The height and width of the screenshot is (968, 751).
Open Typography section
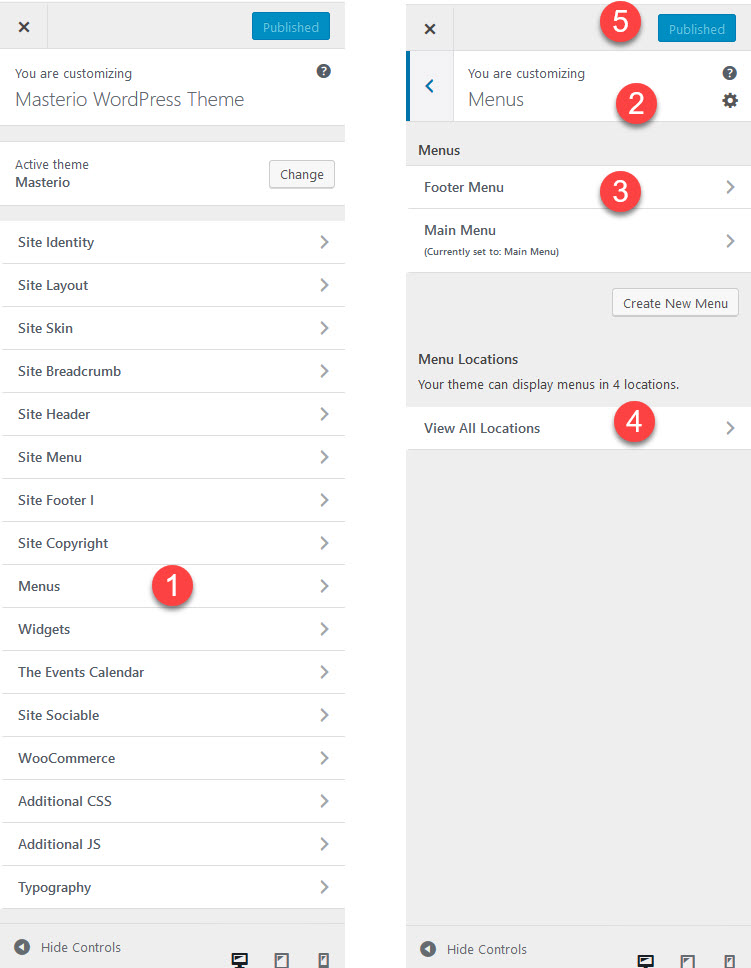[173, 887]
